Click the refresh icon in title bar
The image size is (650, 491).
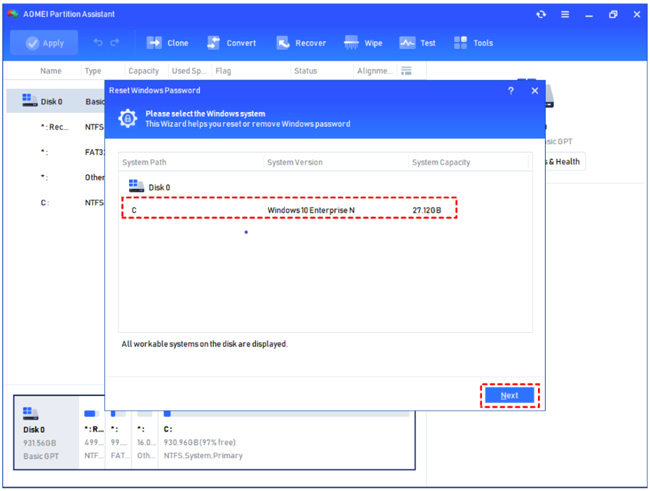pos(541,15)
